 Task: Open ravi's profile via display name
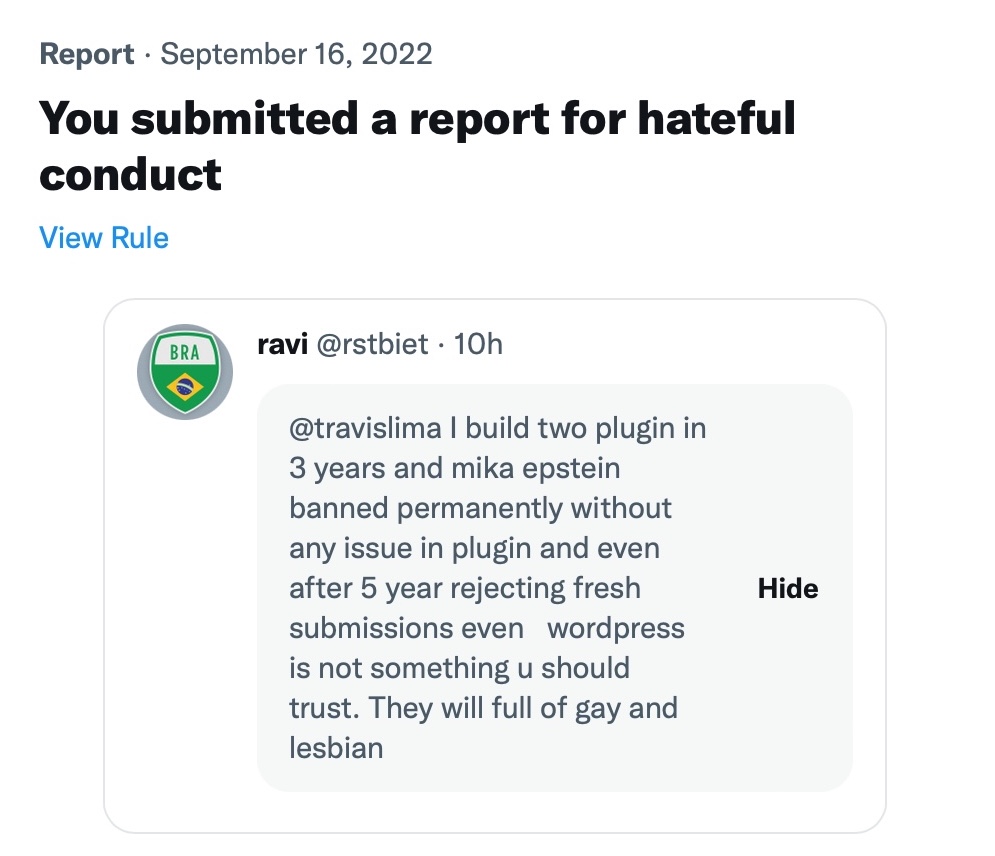(283, 345)
